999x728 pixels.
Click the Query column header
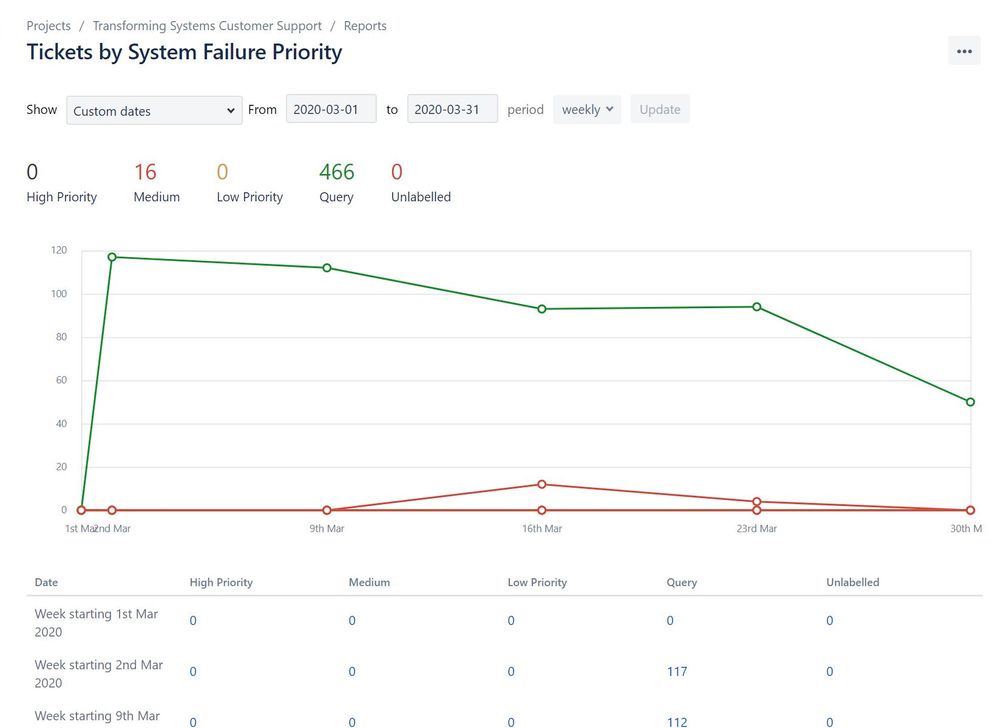pyautogui.click(x=682, y=582)
